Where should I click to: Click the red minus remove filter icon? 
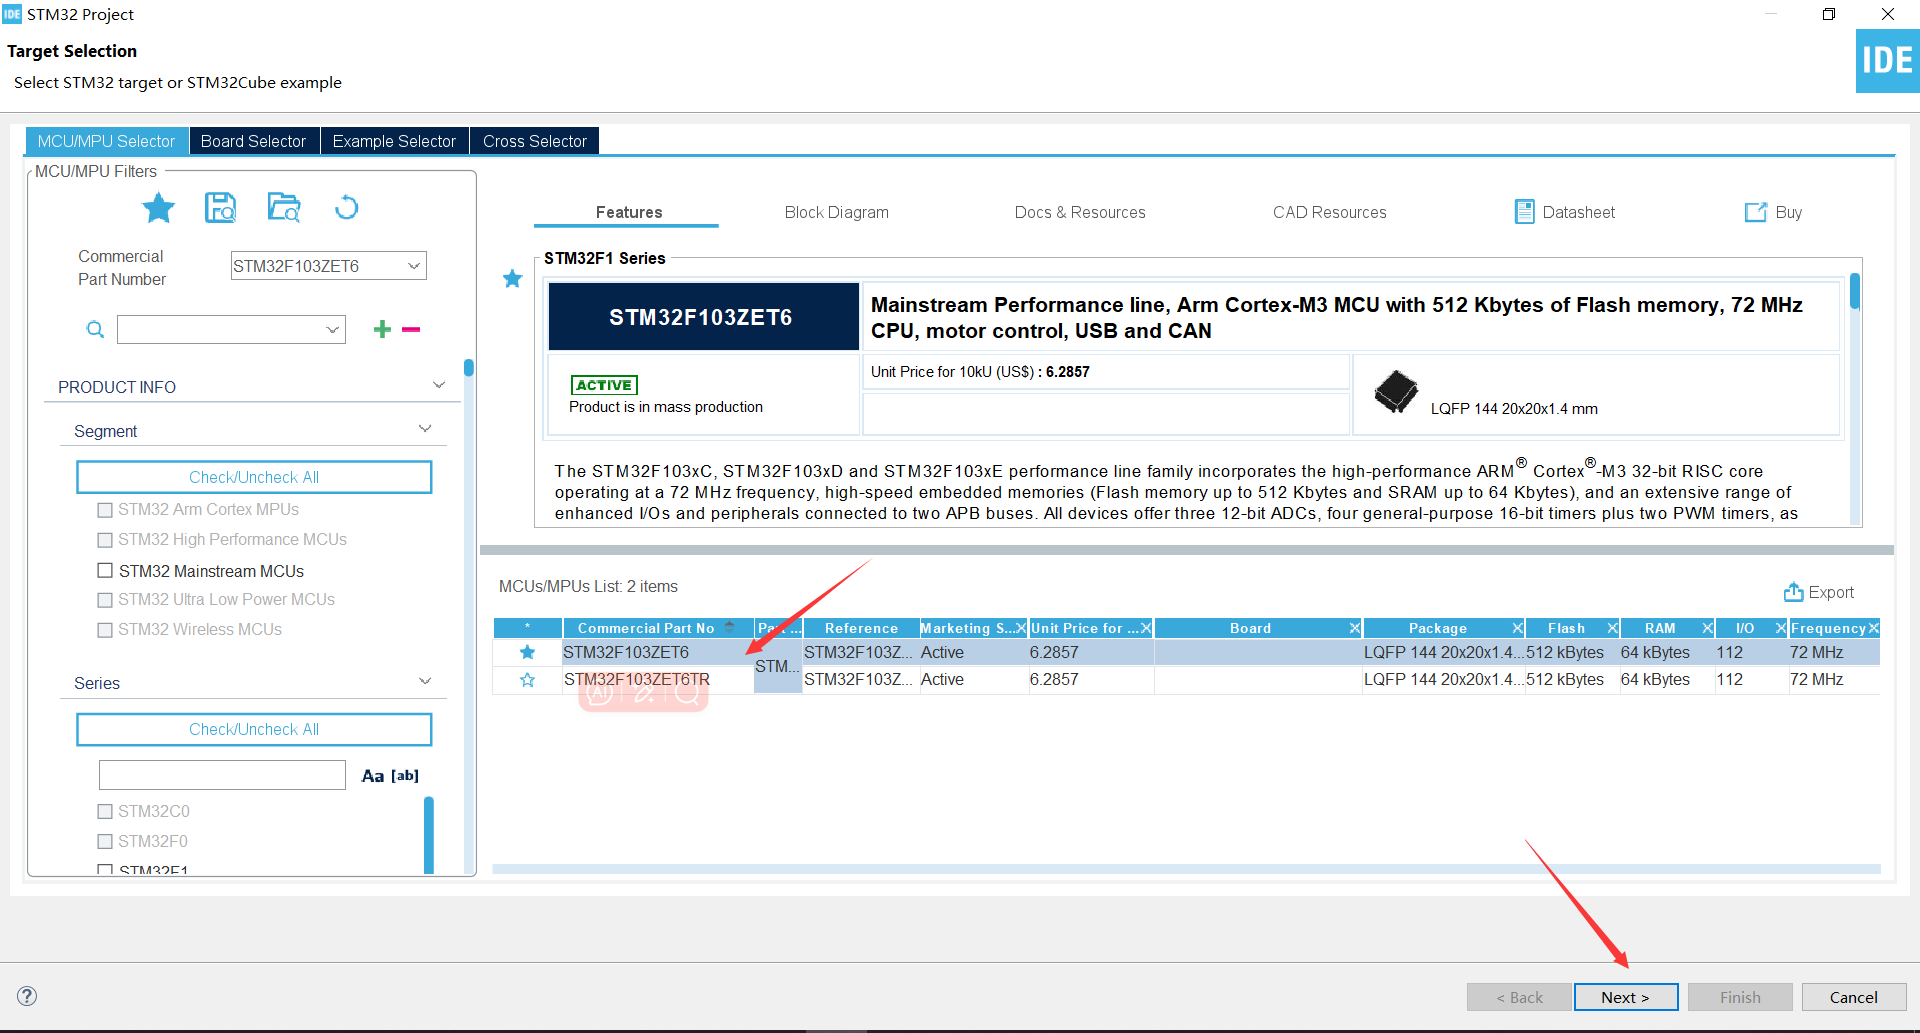click(x=411, y=329)
